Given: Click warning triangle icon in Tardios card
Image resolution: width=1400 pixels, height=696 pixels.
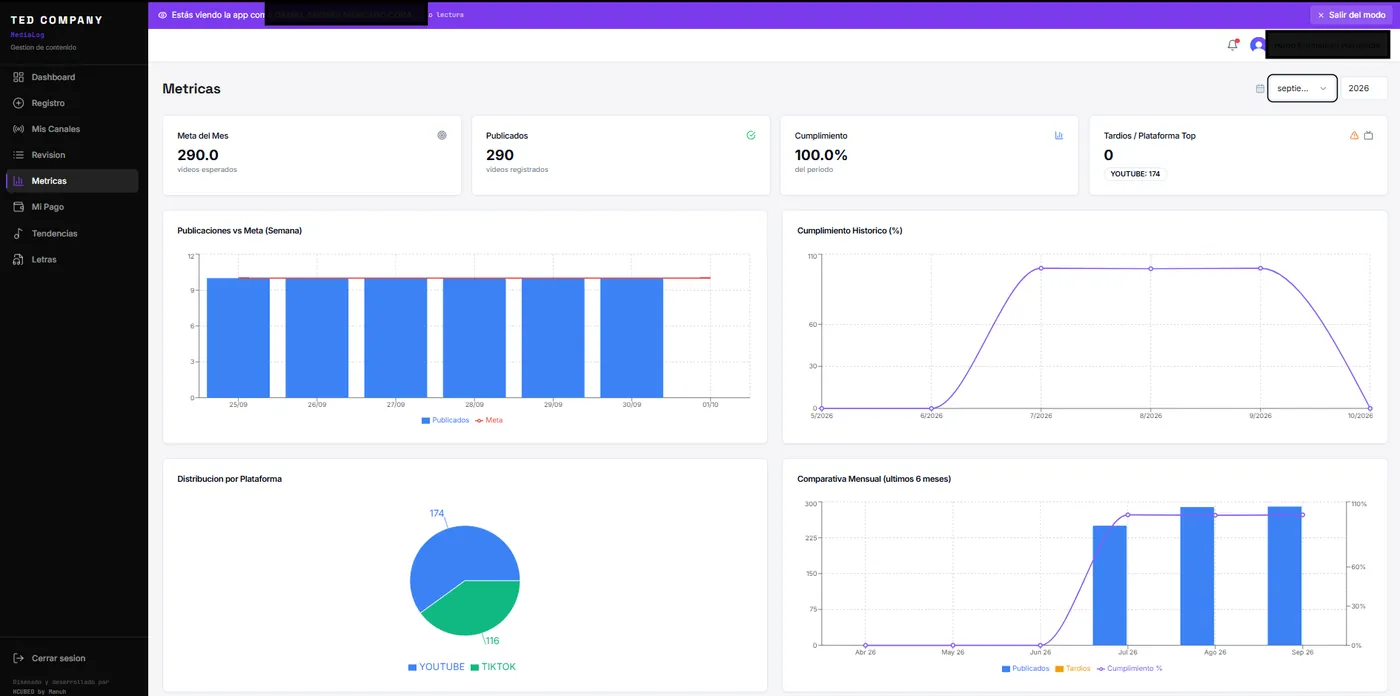Looking at the screenshot, I should coord(1354,135).
